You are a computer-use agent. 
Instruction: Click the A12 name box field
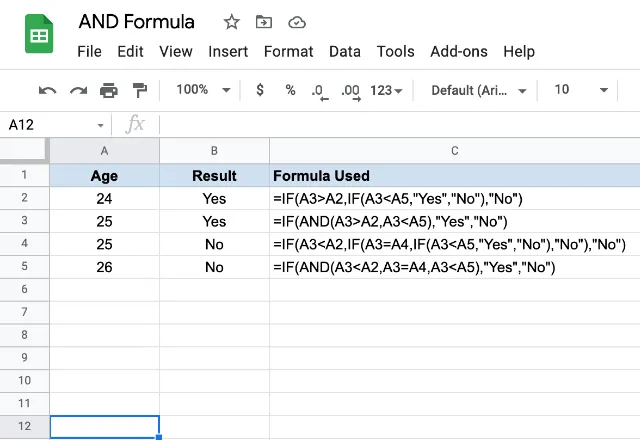(x=56, y=124)
